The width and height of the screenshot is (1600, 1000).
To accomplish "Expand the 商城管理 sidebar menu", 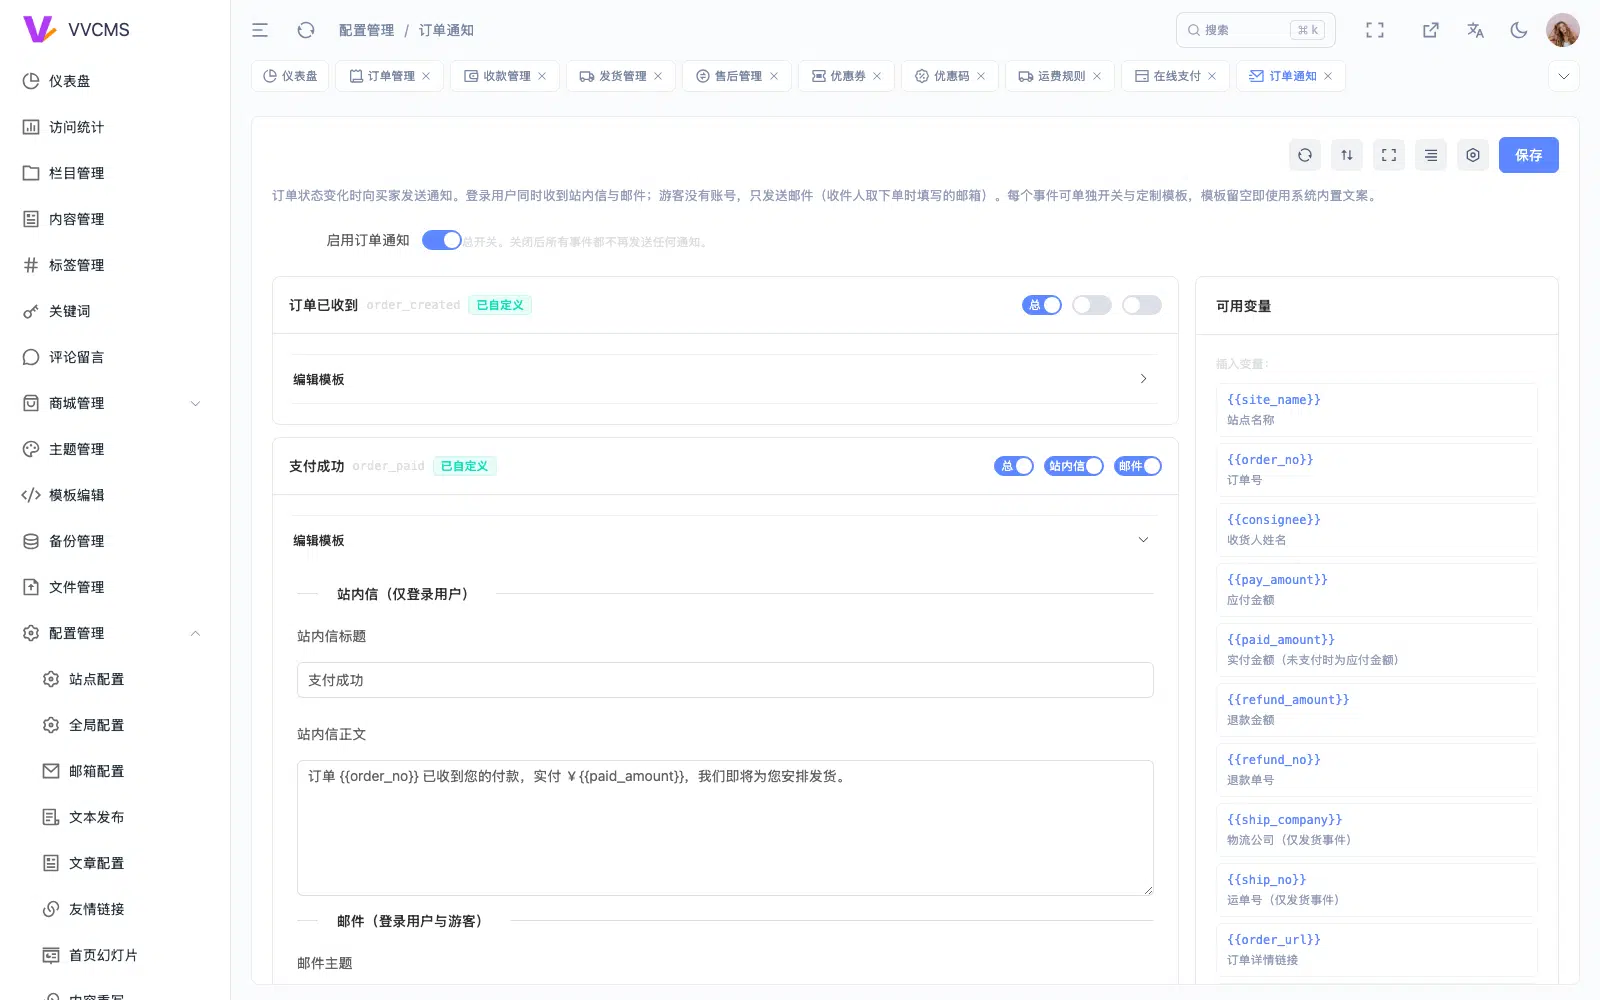I will click(115, 403).
